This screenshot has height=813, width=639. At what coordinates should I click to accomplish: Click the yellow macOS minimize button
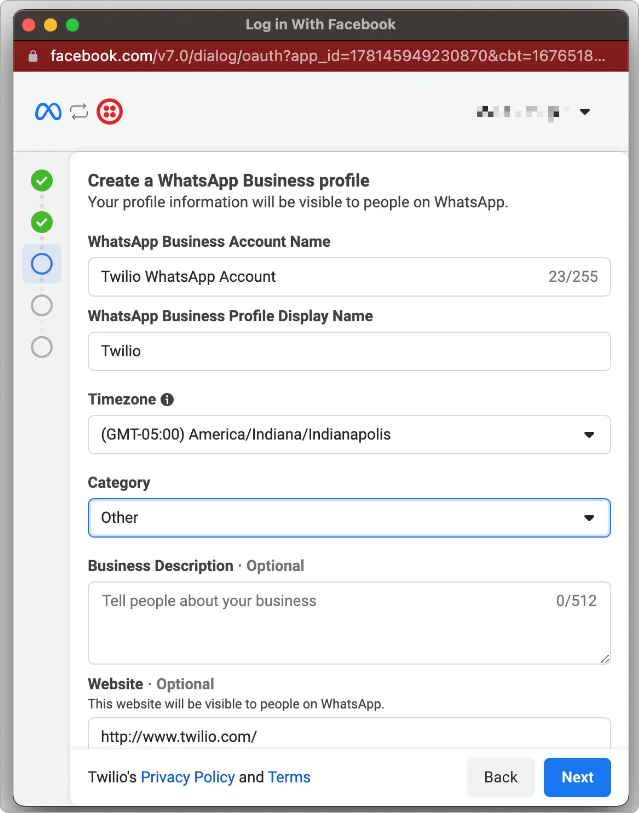coord(50,25)
